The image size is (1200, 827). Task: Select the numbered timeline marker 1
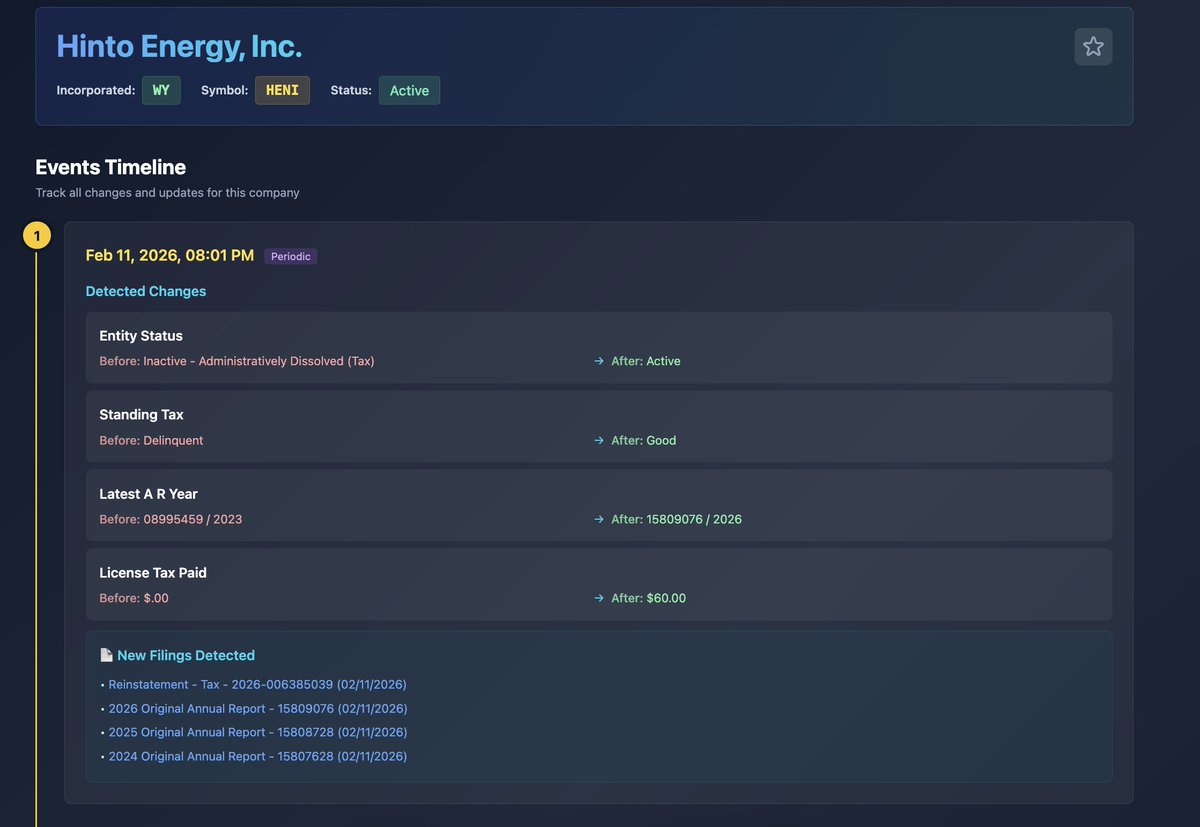pos(37,234)
